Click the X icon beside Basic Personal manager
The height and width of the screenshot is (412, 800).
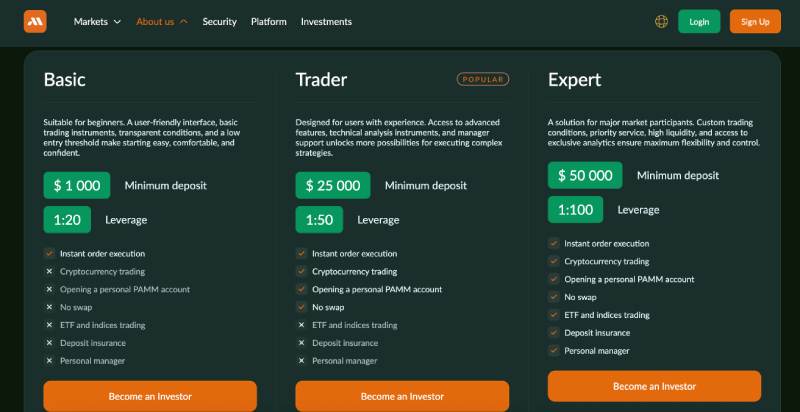(x=49, y=361)
